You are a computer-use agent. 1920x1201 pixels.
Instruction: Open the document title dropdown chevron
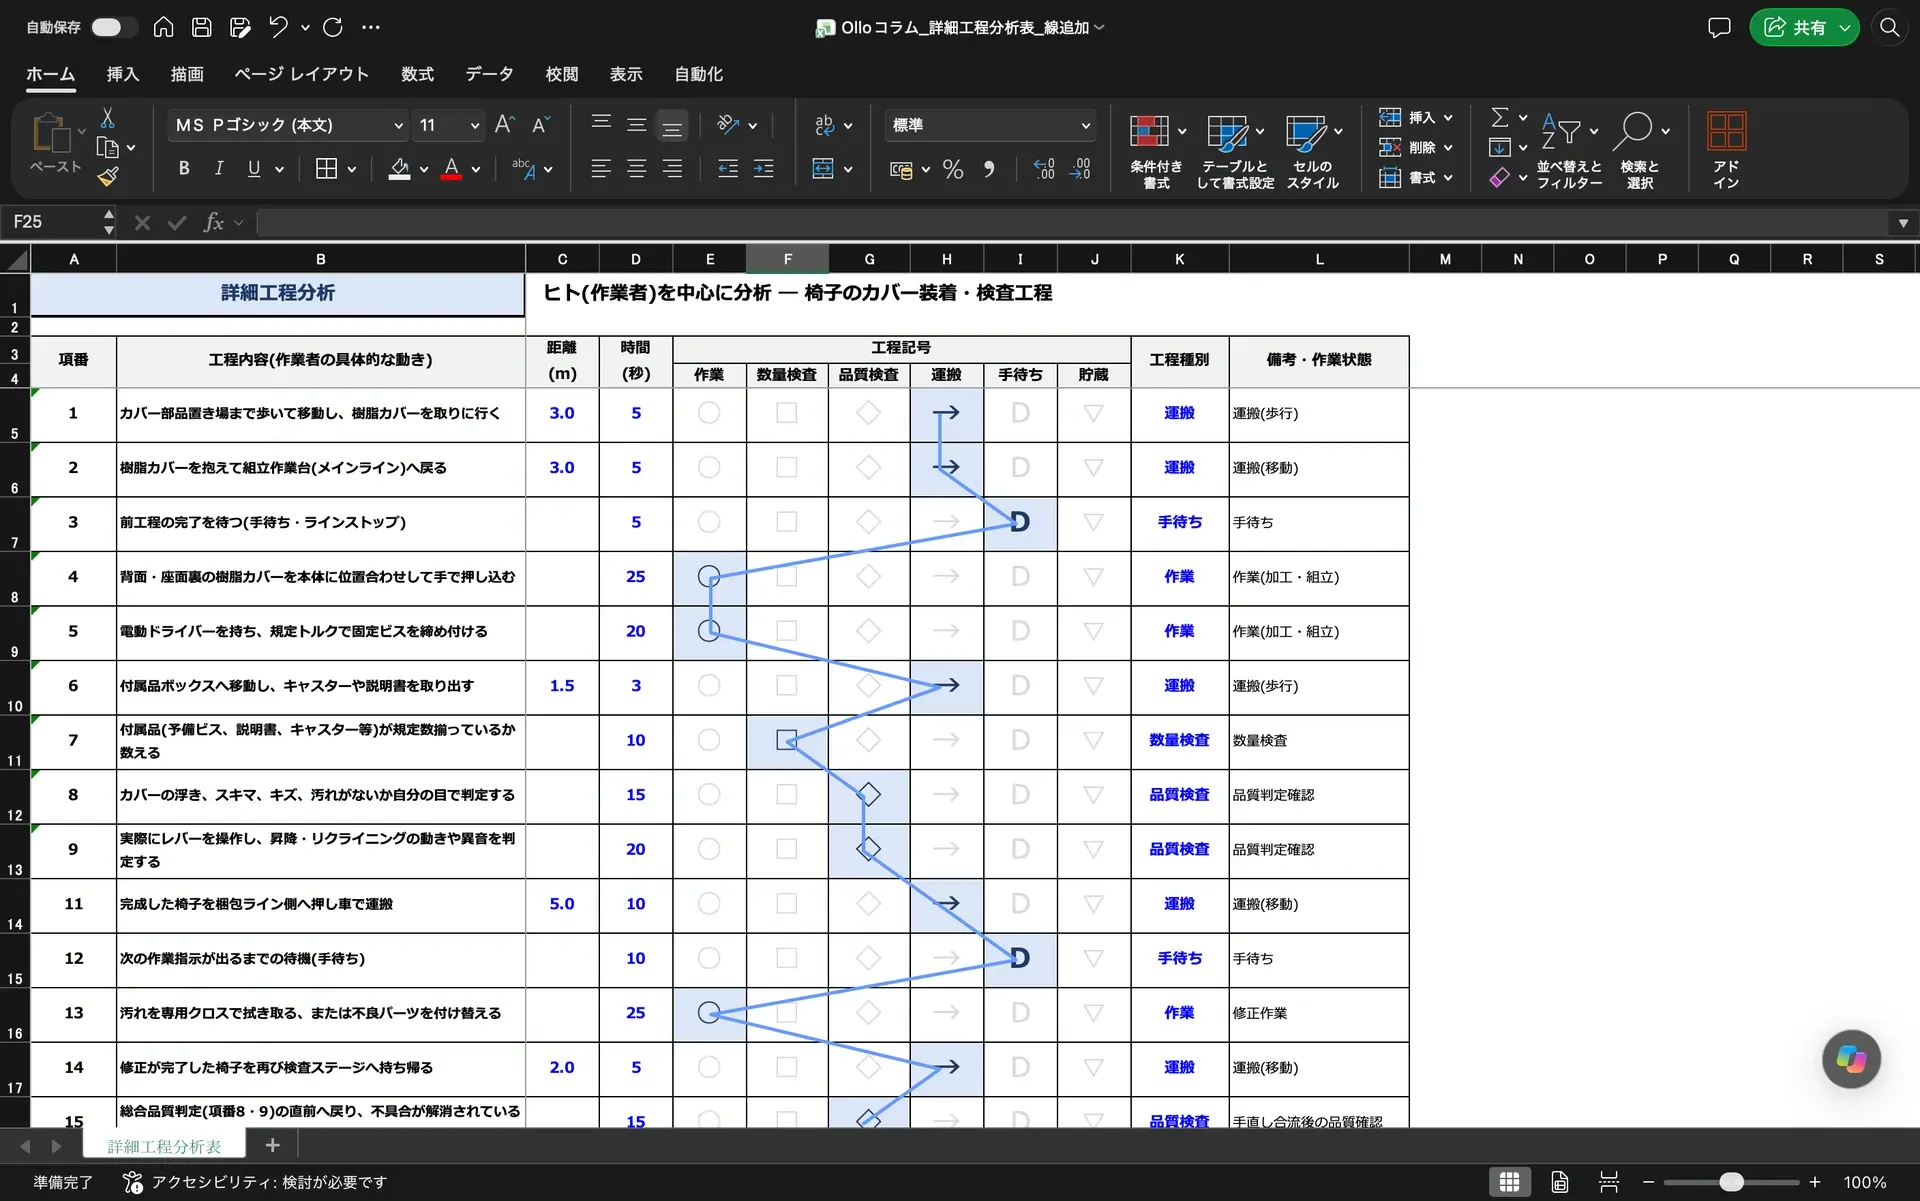pos(1099,28)
